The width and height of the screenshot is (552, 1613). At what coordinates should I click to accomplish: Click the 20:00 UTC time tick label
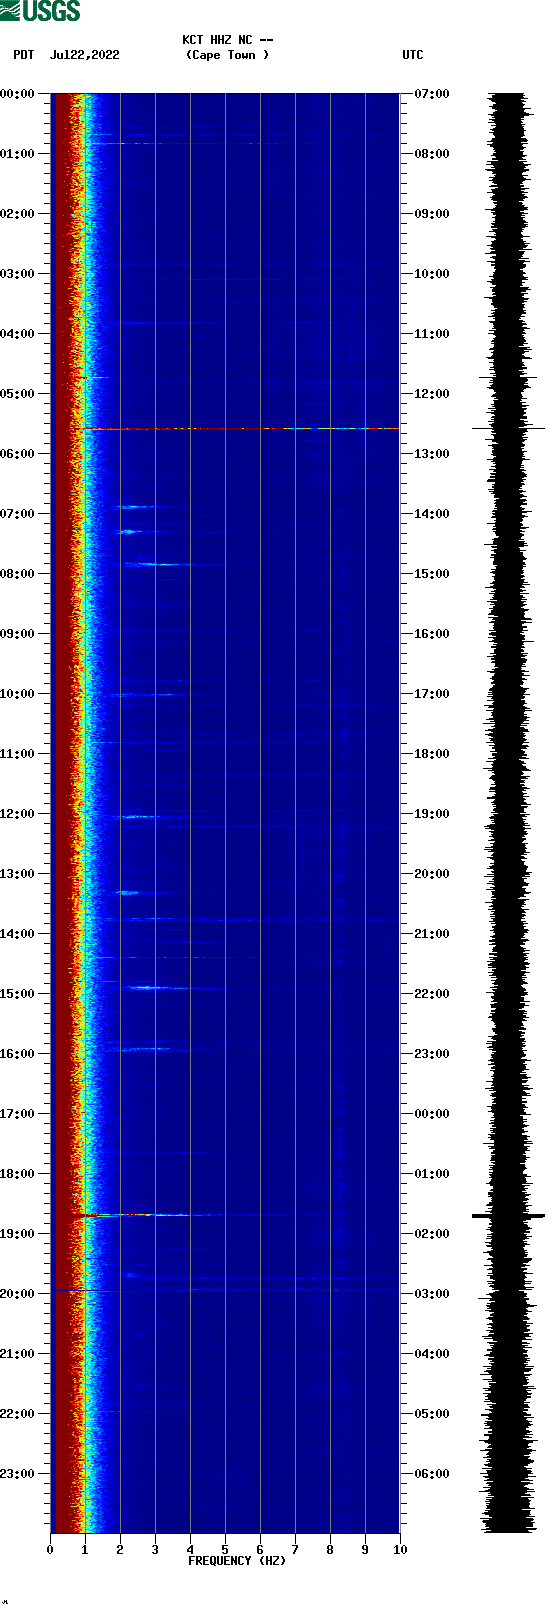point(432,874)
